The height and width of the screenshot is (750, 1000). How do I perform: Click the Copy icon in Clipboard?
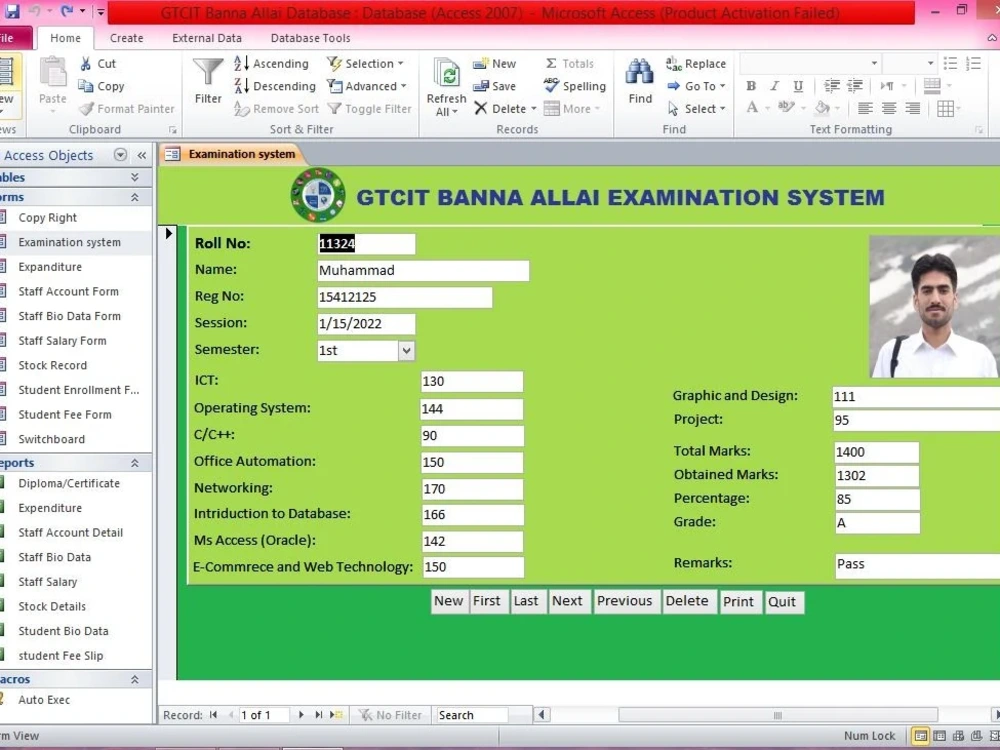point(85,85)
